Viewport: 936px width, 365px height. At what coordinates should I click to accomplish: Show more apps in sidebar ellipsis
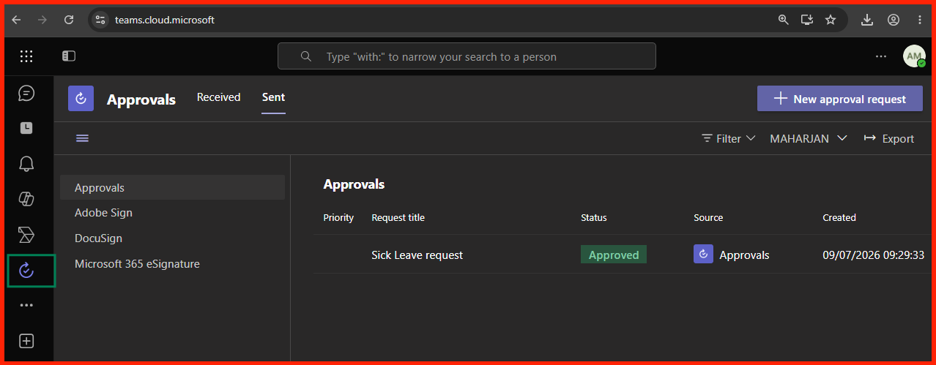(x=26, y=305)
